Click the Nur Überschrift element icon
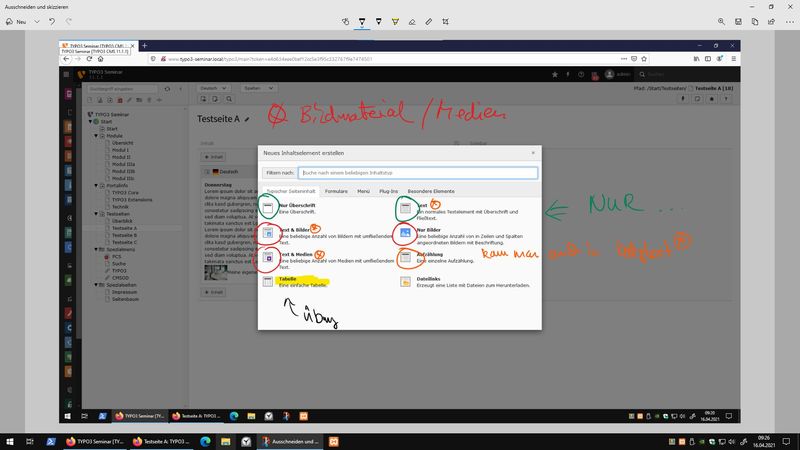800x450 pixels. pyautogui.click(x=268, y=208)
